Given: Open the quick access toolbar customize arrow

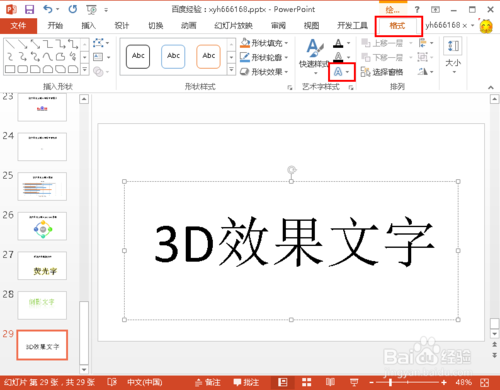Looking at the screenshot, I should click(x=106, y=10).
